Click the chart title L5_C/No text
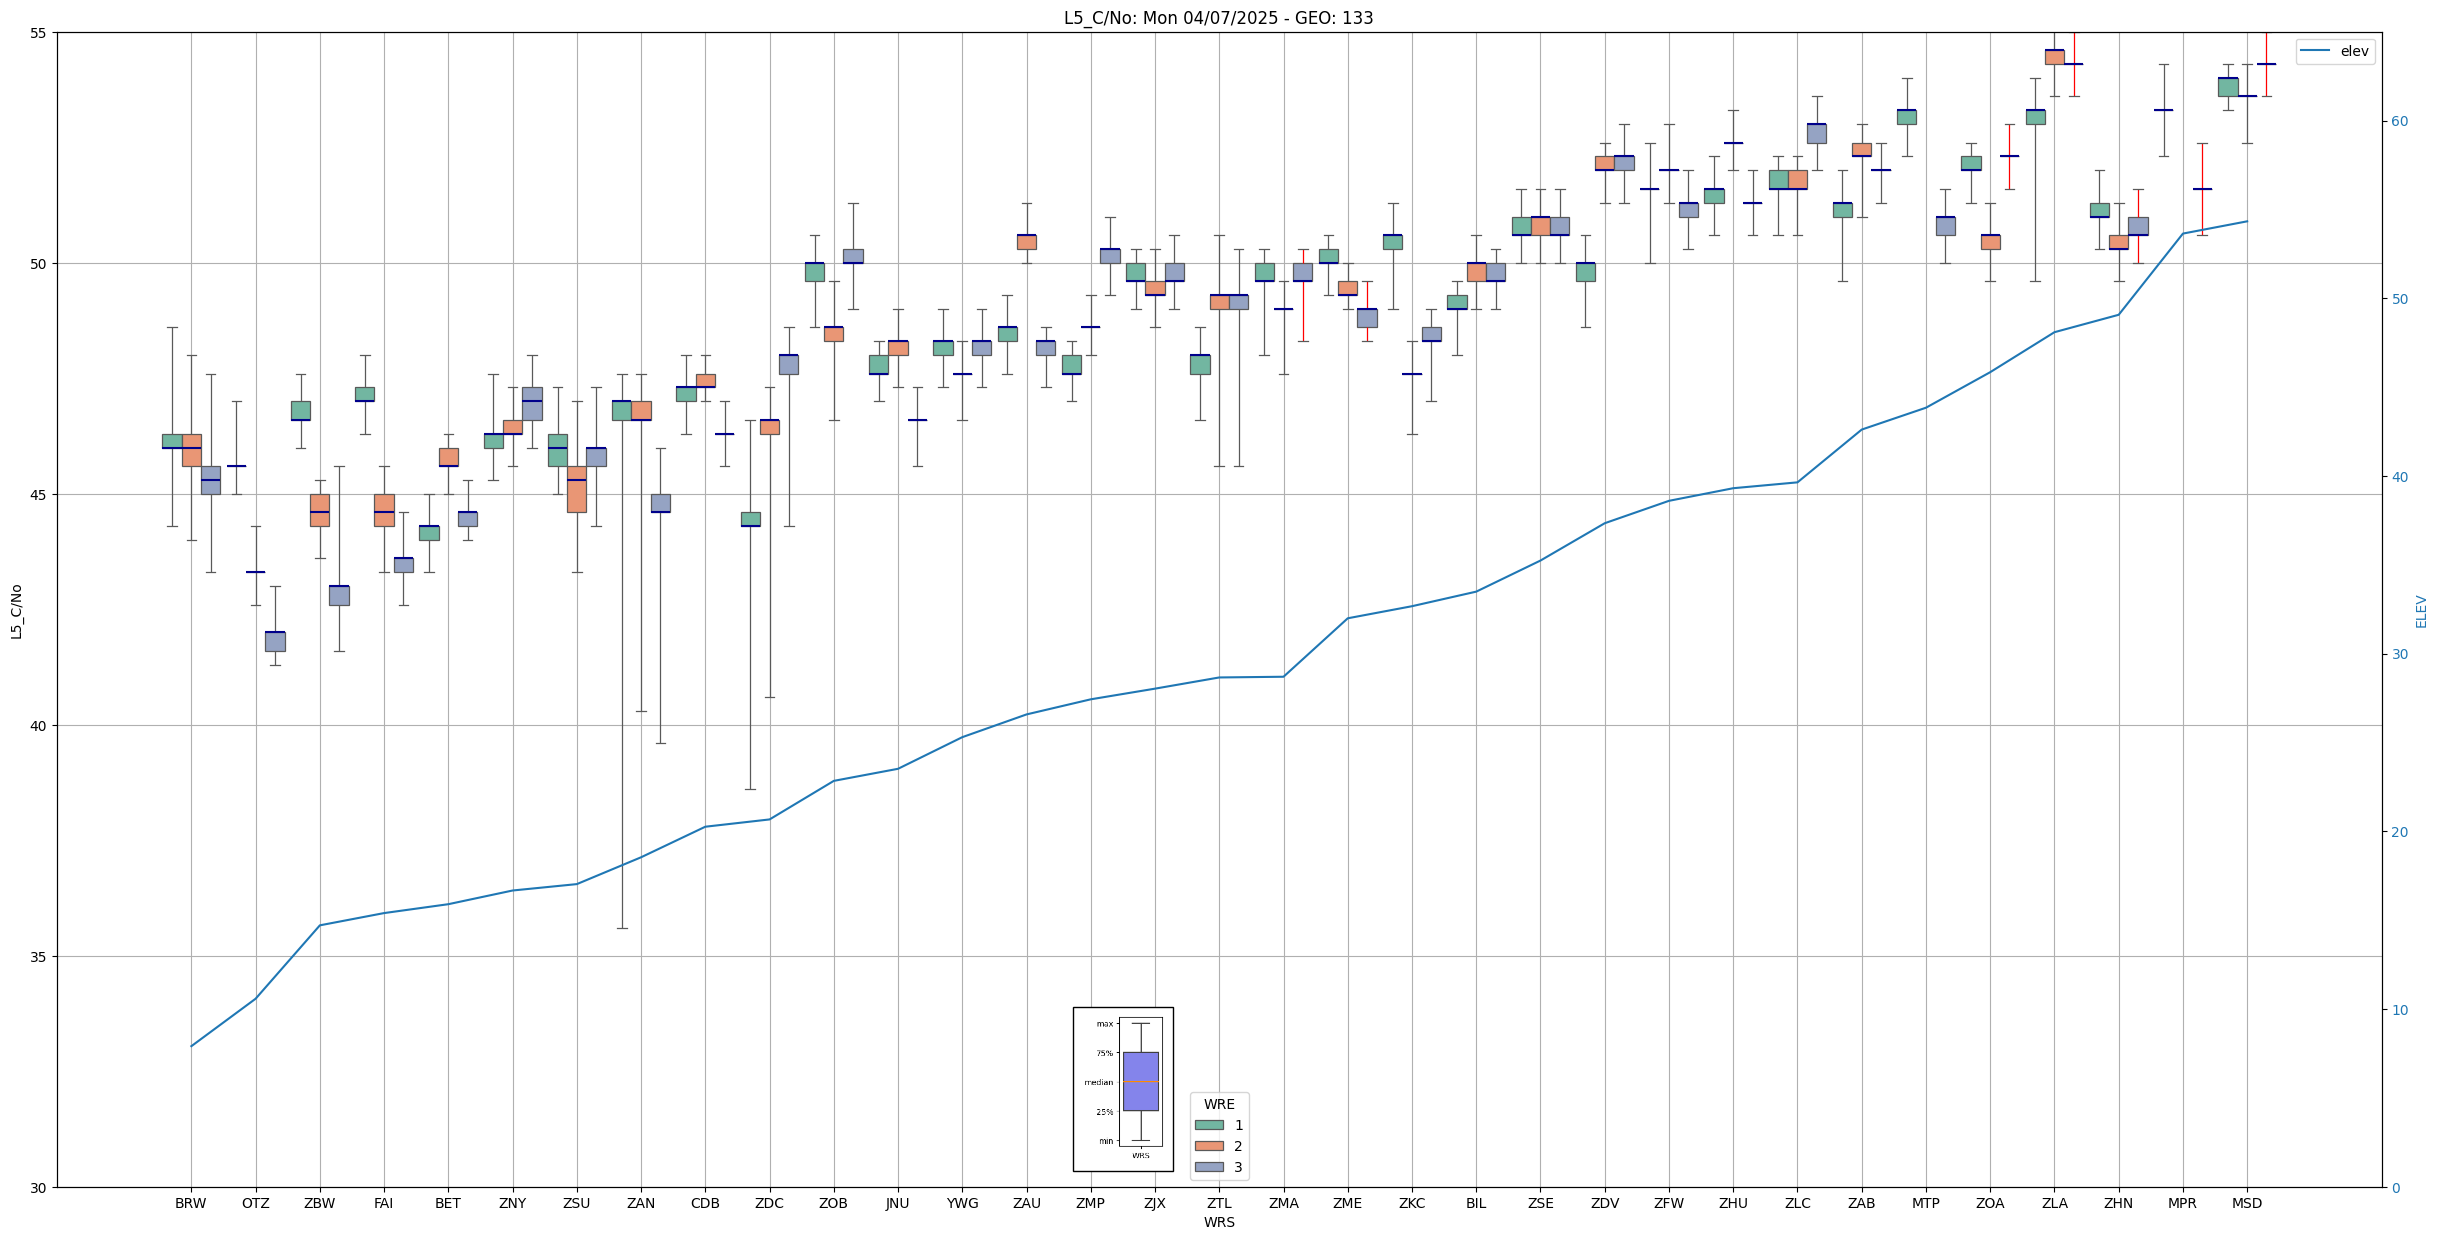This screenshot has width=2438, height=1240. [1218, 18]
